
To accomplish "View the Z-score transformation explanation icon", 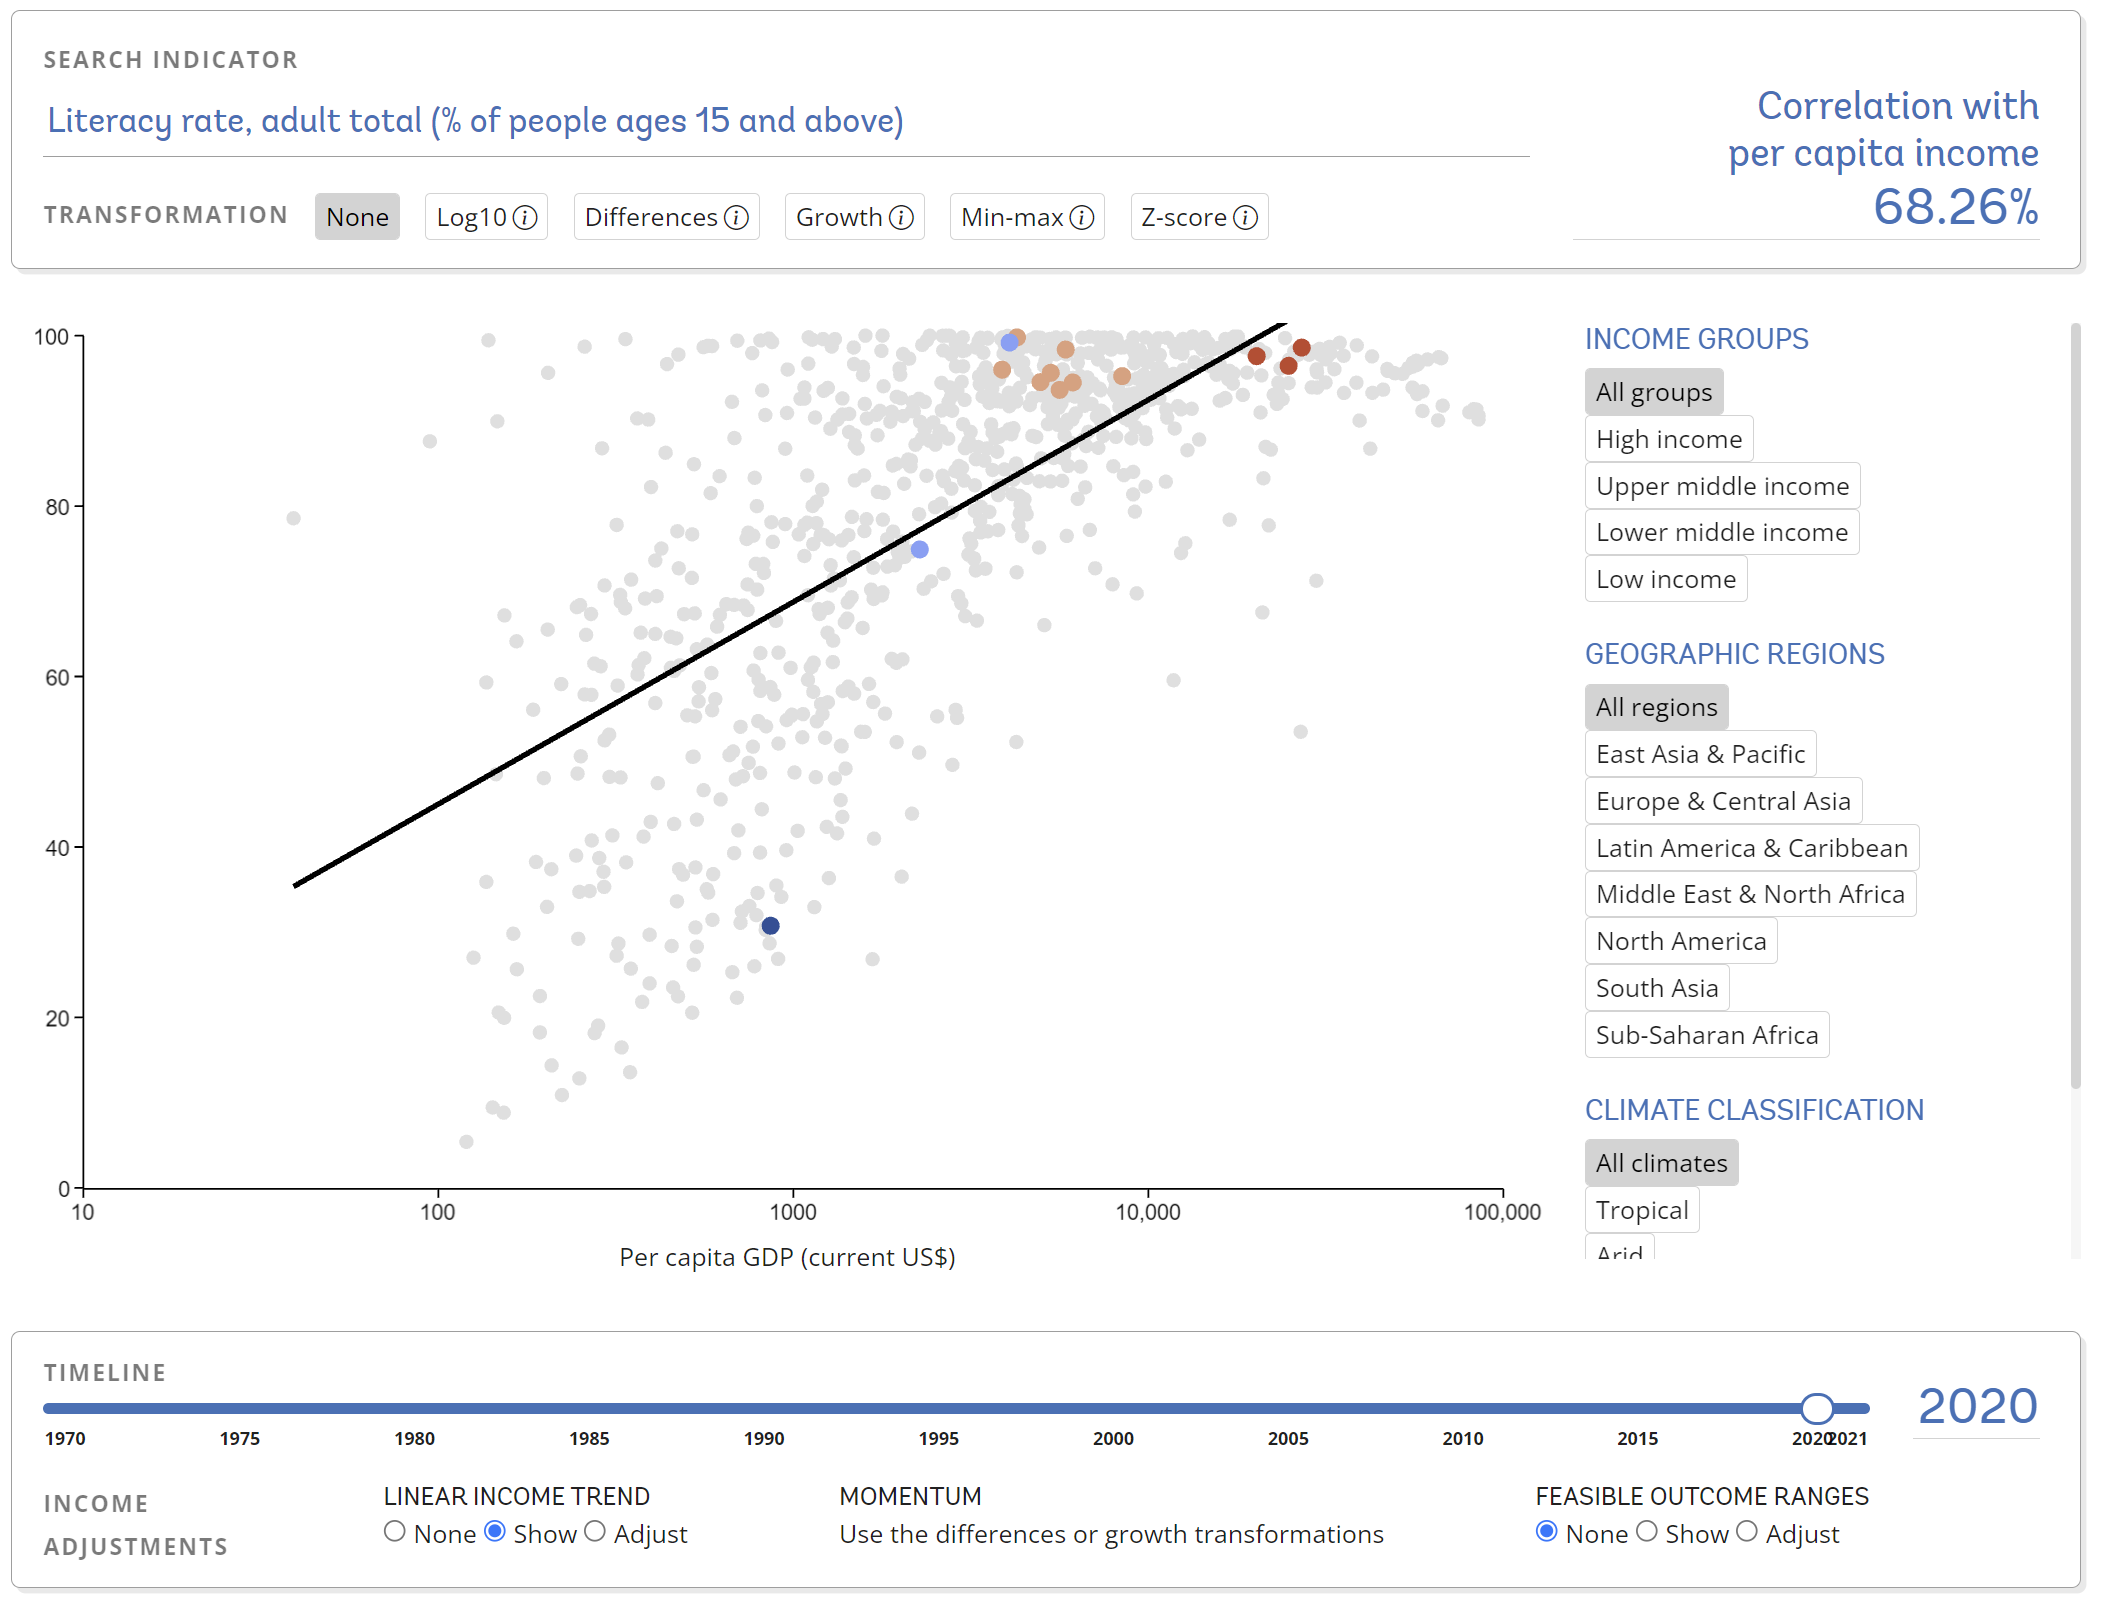I will pos(1246,217).
